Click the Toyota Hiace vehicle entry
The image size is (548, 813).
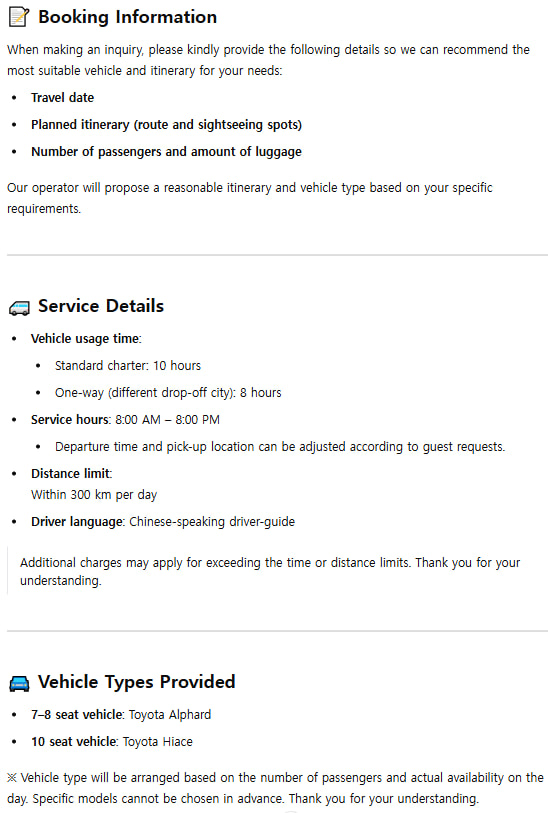pos(112,741)
